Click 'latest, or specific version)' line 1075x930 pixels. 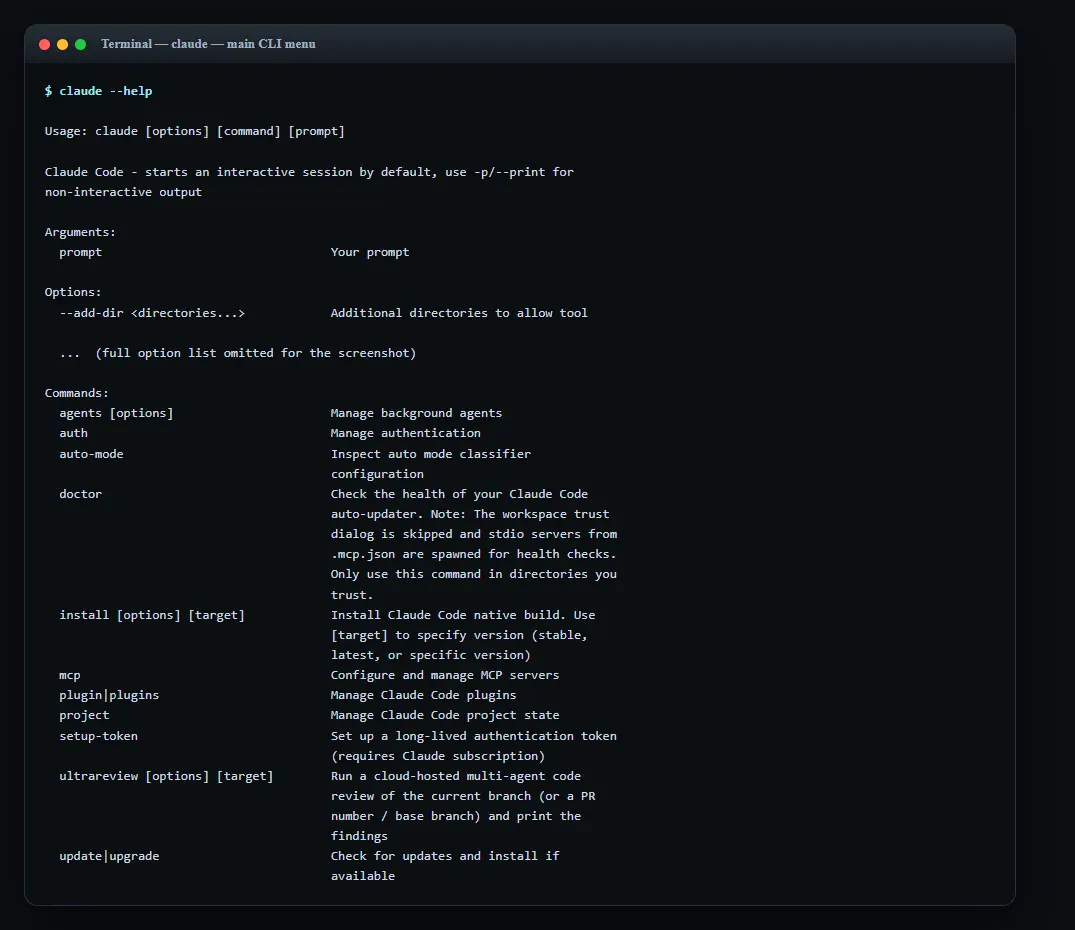point(431,655)
